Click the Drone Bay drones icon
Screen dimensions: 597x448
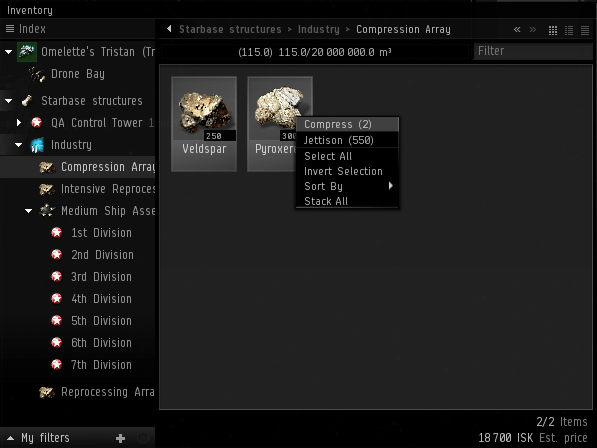tap(37, 74)
